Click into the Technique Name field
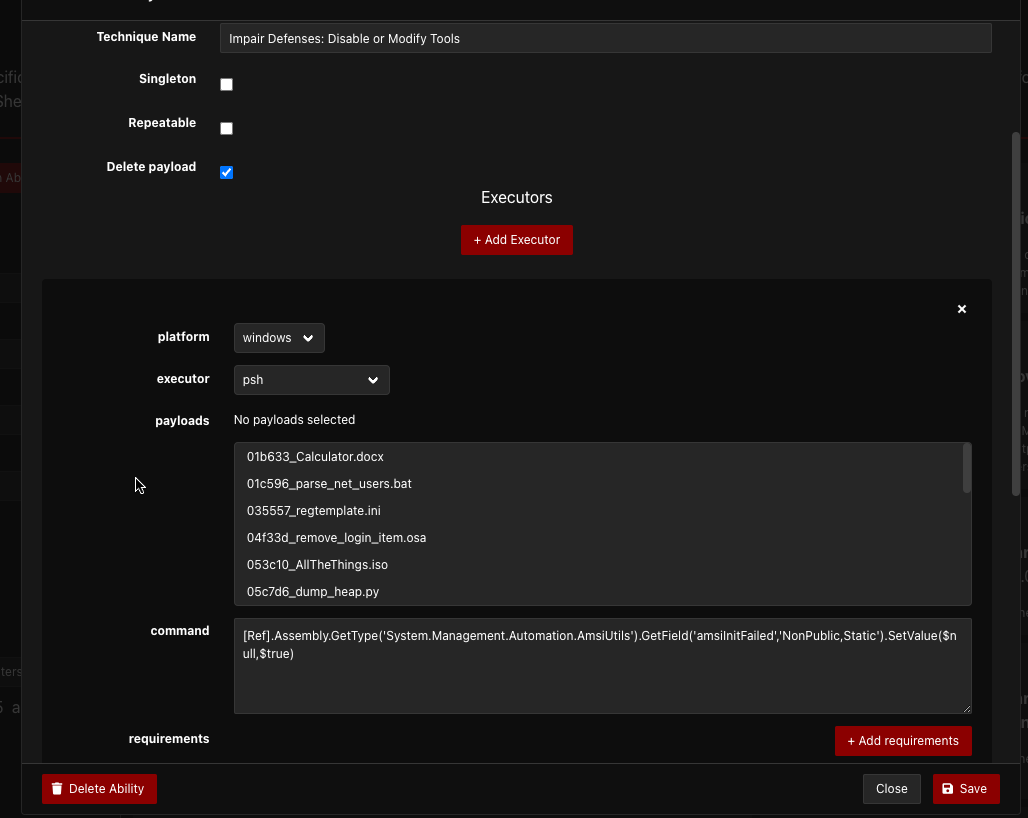Viewport: 1028px width, 818px height. click(605, 39)
